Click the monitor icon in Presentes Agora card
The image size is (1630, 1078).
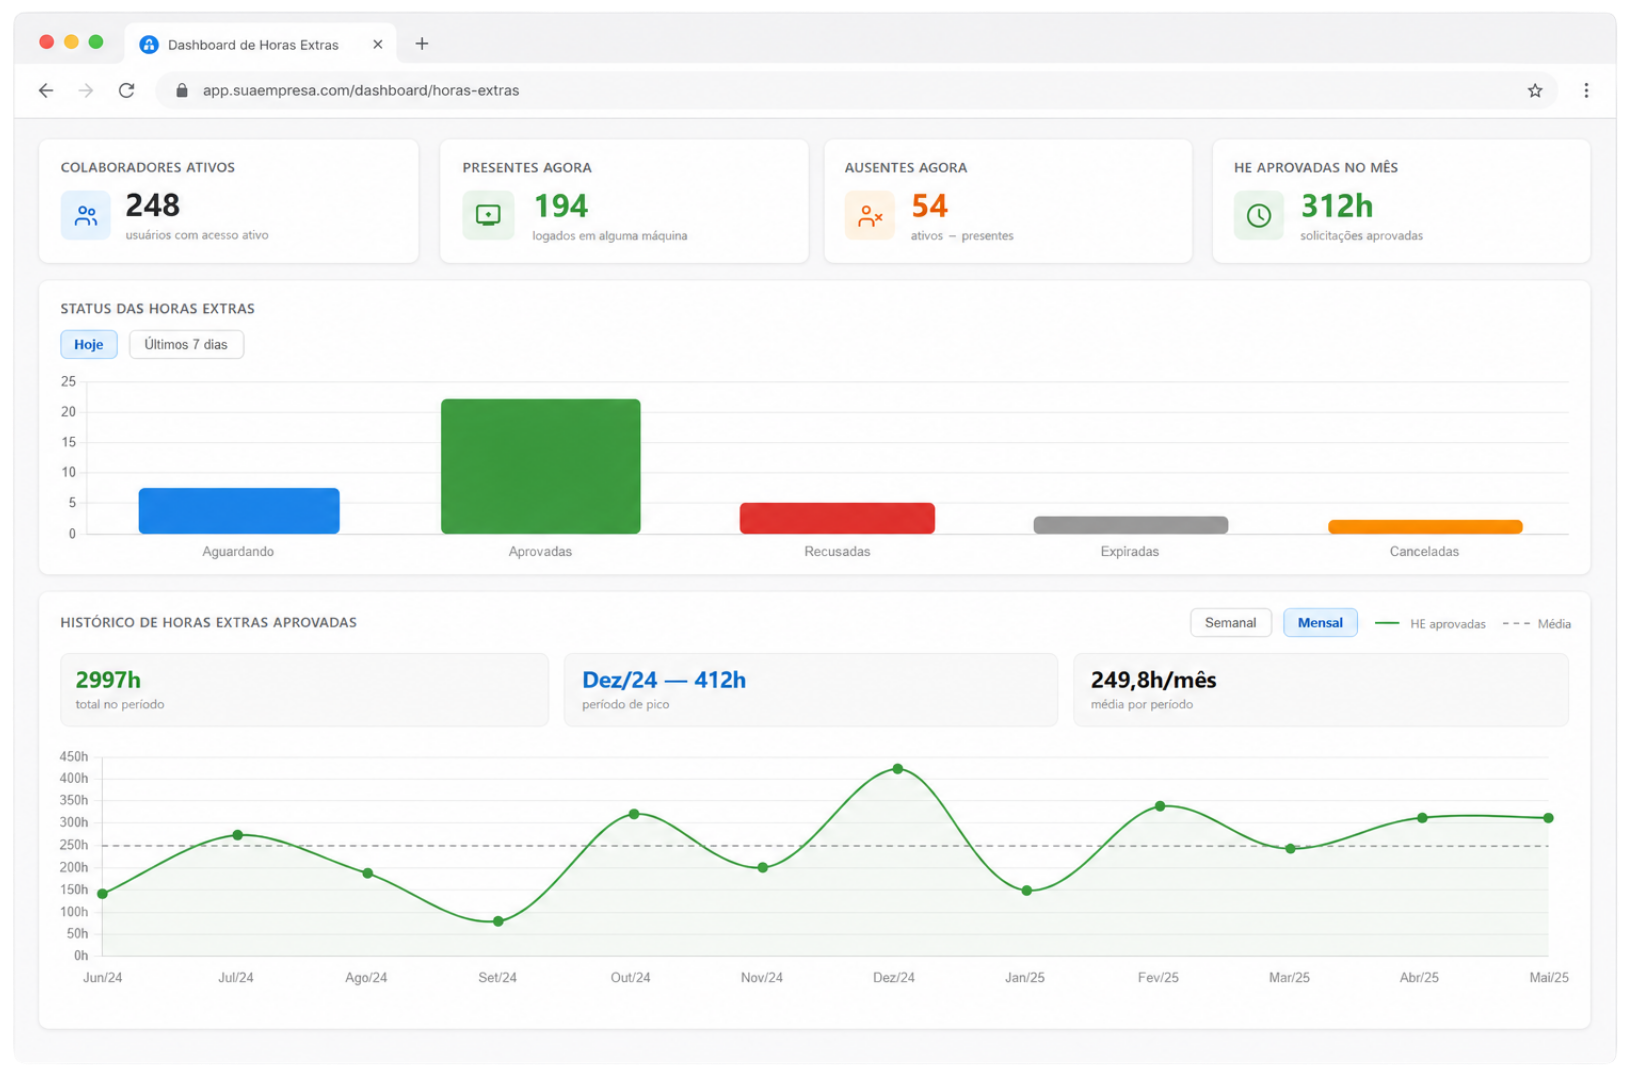click(488, 215)
